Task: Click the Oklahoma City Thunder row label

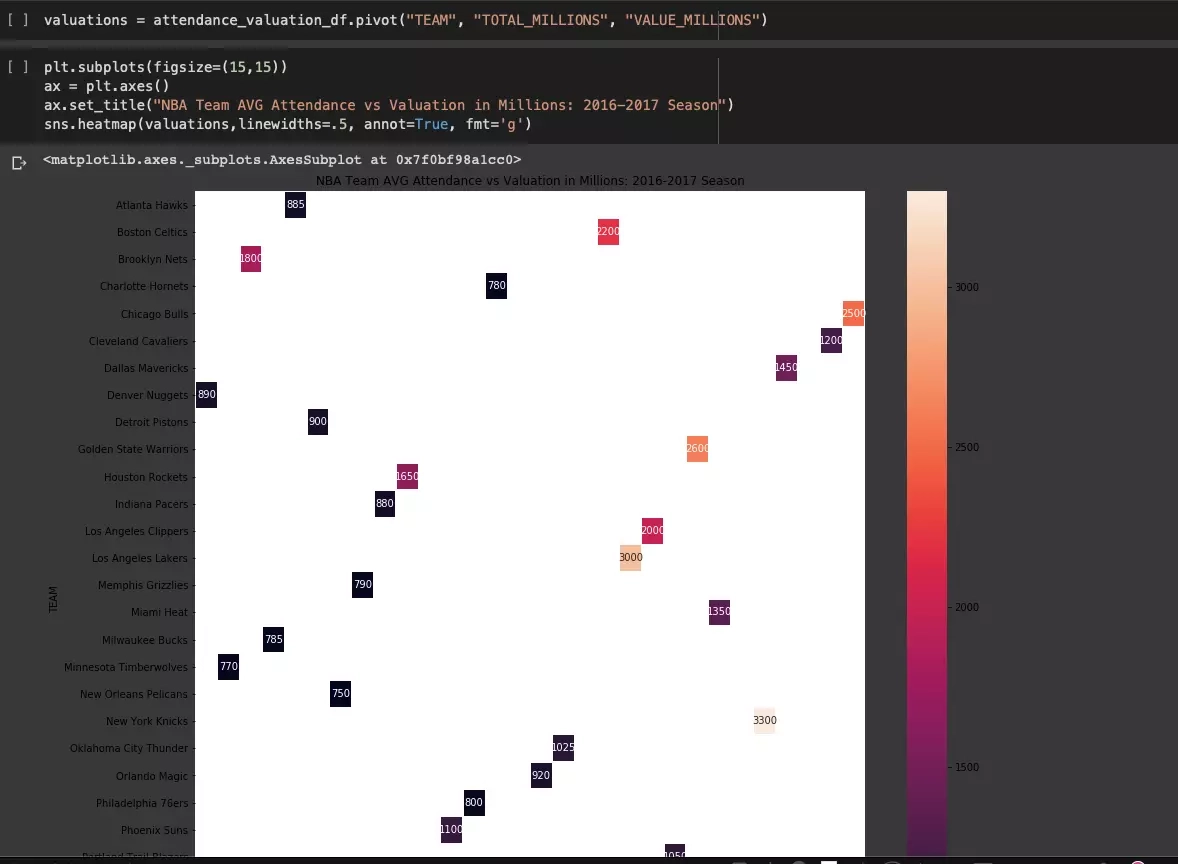Action: [x=129, y=748]
